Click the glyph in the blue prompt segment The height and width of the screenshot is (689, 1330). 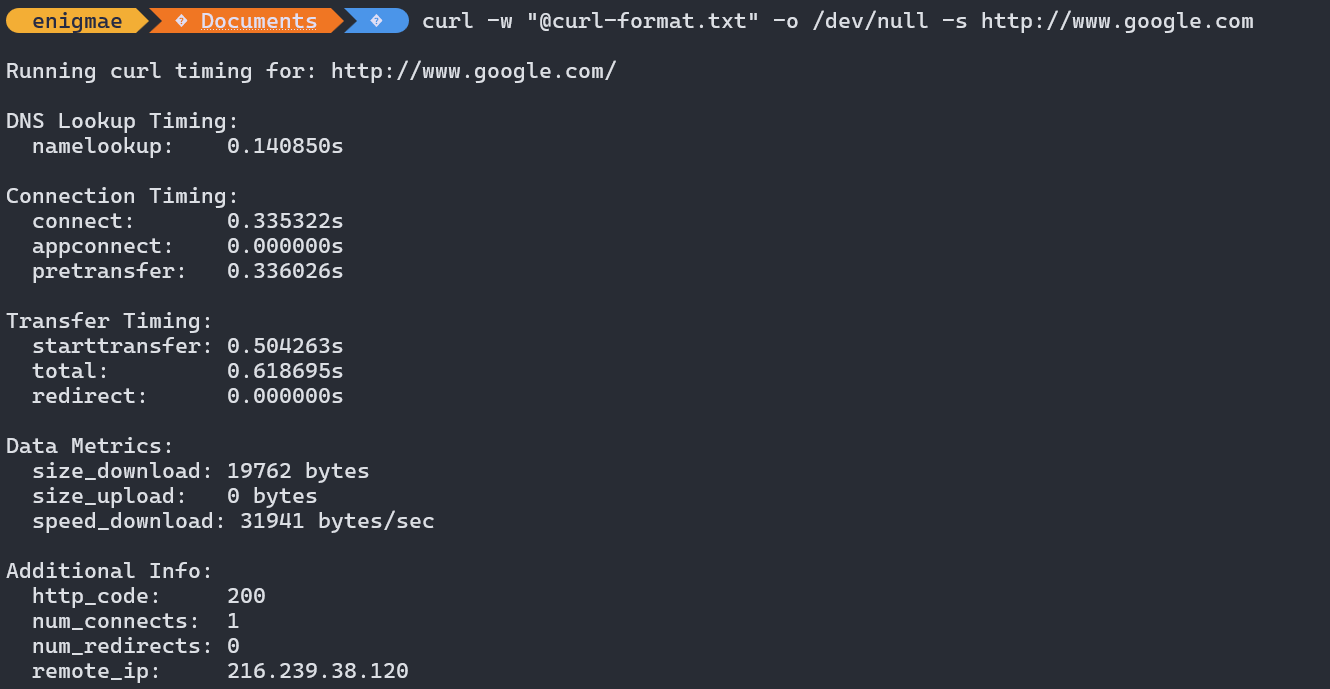[376, 21]
